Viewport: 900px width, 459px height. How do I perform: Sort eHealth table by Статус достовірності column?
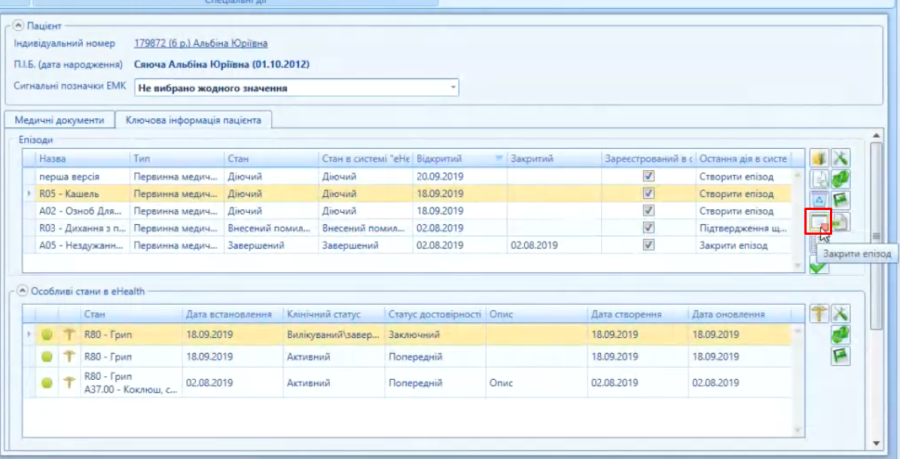tap(435, 314)
